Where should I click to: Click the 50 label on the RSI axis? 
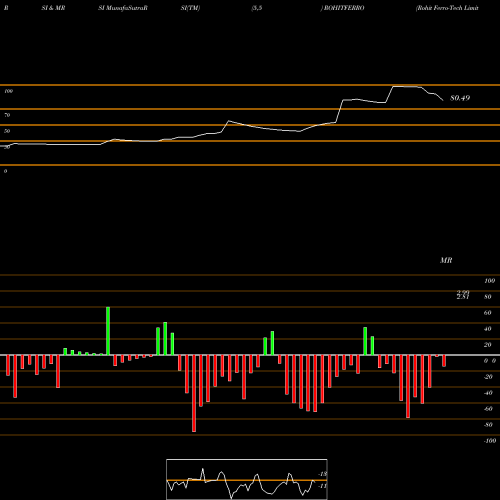(x=7, y=131)
